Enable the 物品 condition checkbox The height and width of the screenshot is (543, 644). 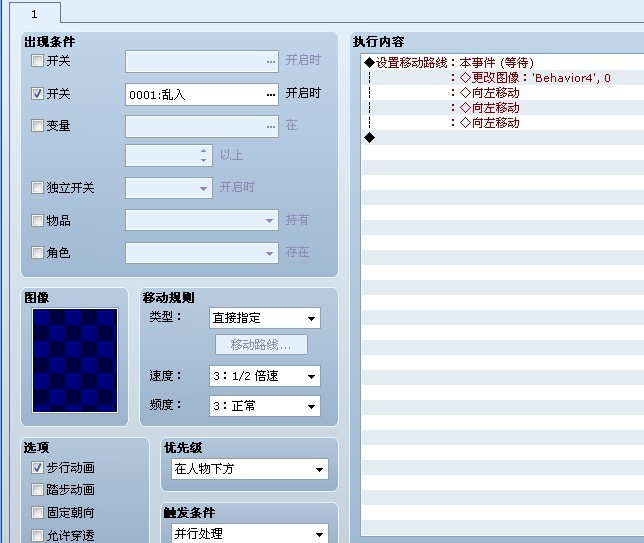[x=37, y=221]
